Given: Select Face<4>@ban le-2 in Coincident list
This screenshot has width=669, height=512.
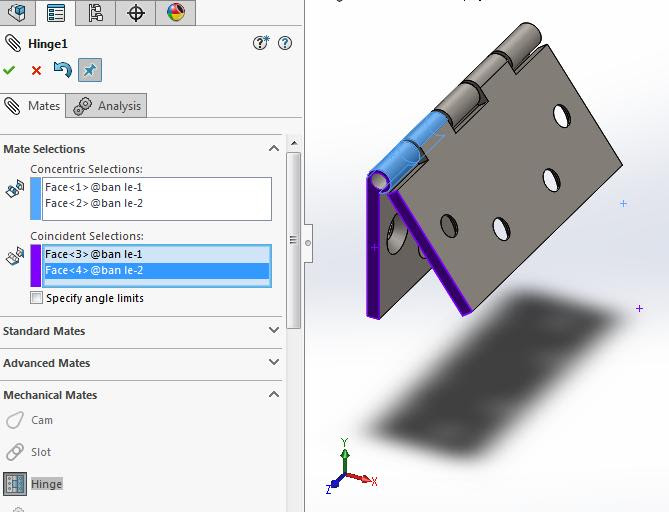Looking at the screenshot, I should coord(157,271).
